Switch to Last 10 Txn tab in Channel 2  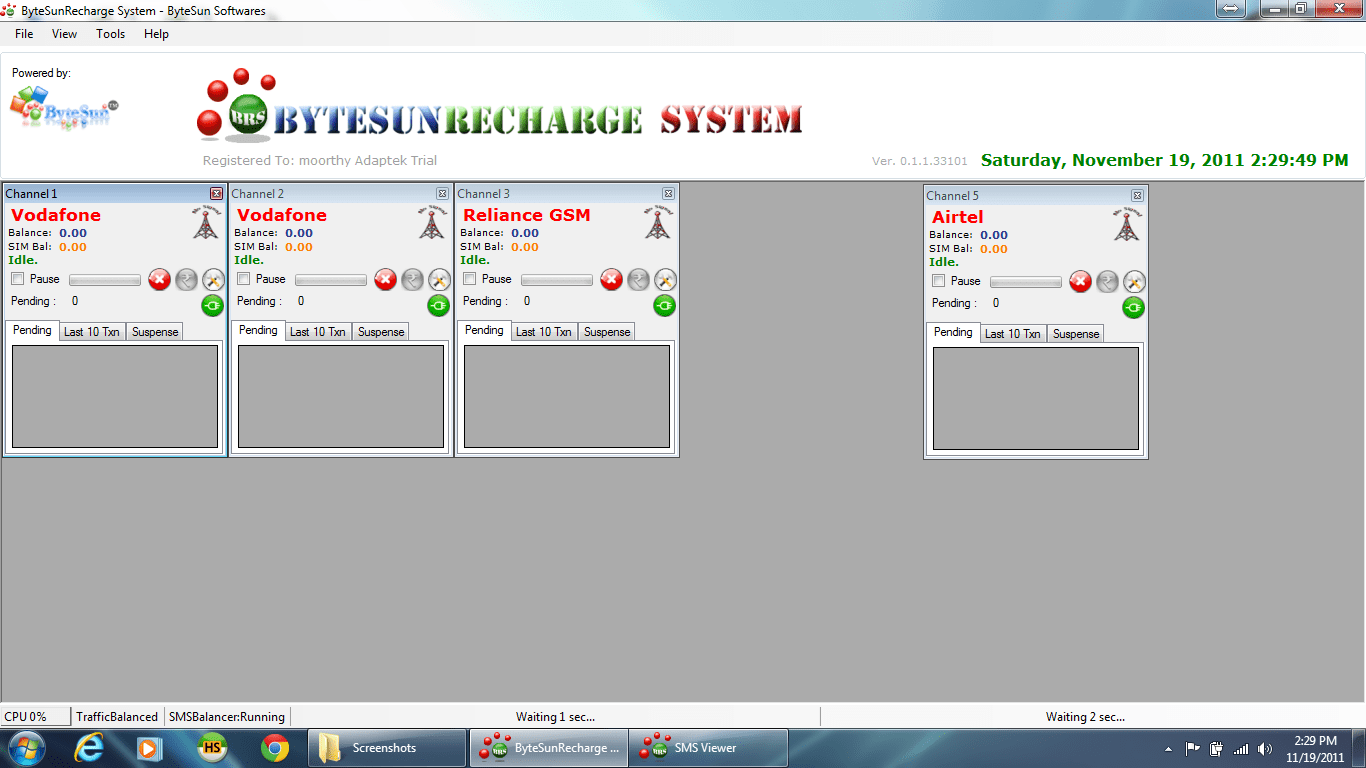click(x=318, y=332)
